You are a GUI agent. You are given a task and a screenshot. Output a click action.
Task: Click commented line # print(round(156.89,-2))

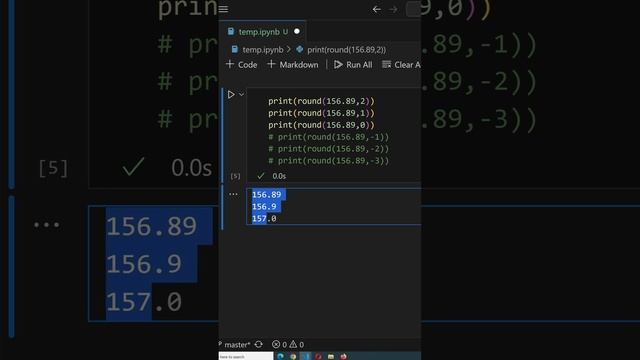[x=329, y=149]
